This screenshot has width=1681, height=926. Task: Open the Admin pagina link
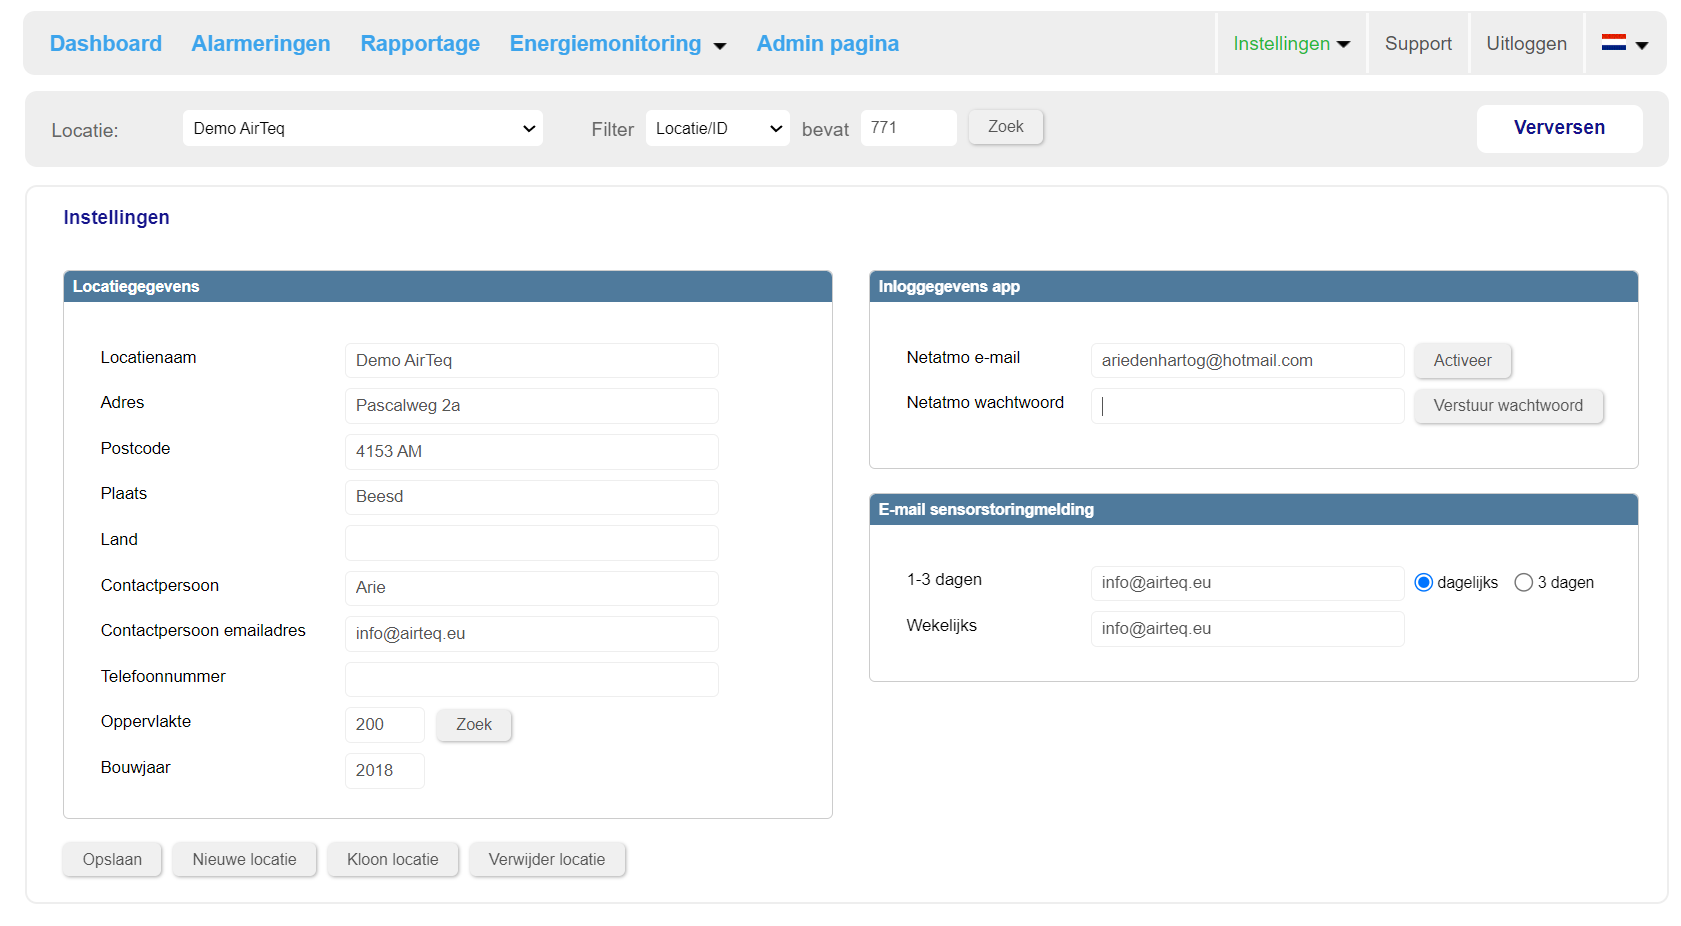827,44
